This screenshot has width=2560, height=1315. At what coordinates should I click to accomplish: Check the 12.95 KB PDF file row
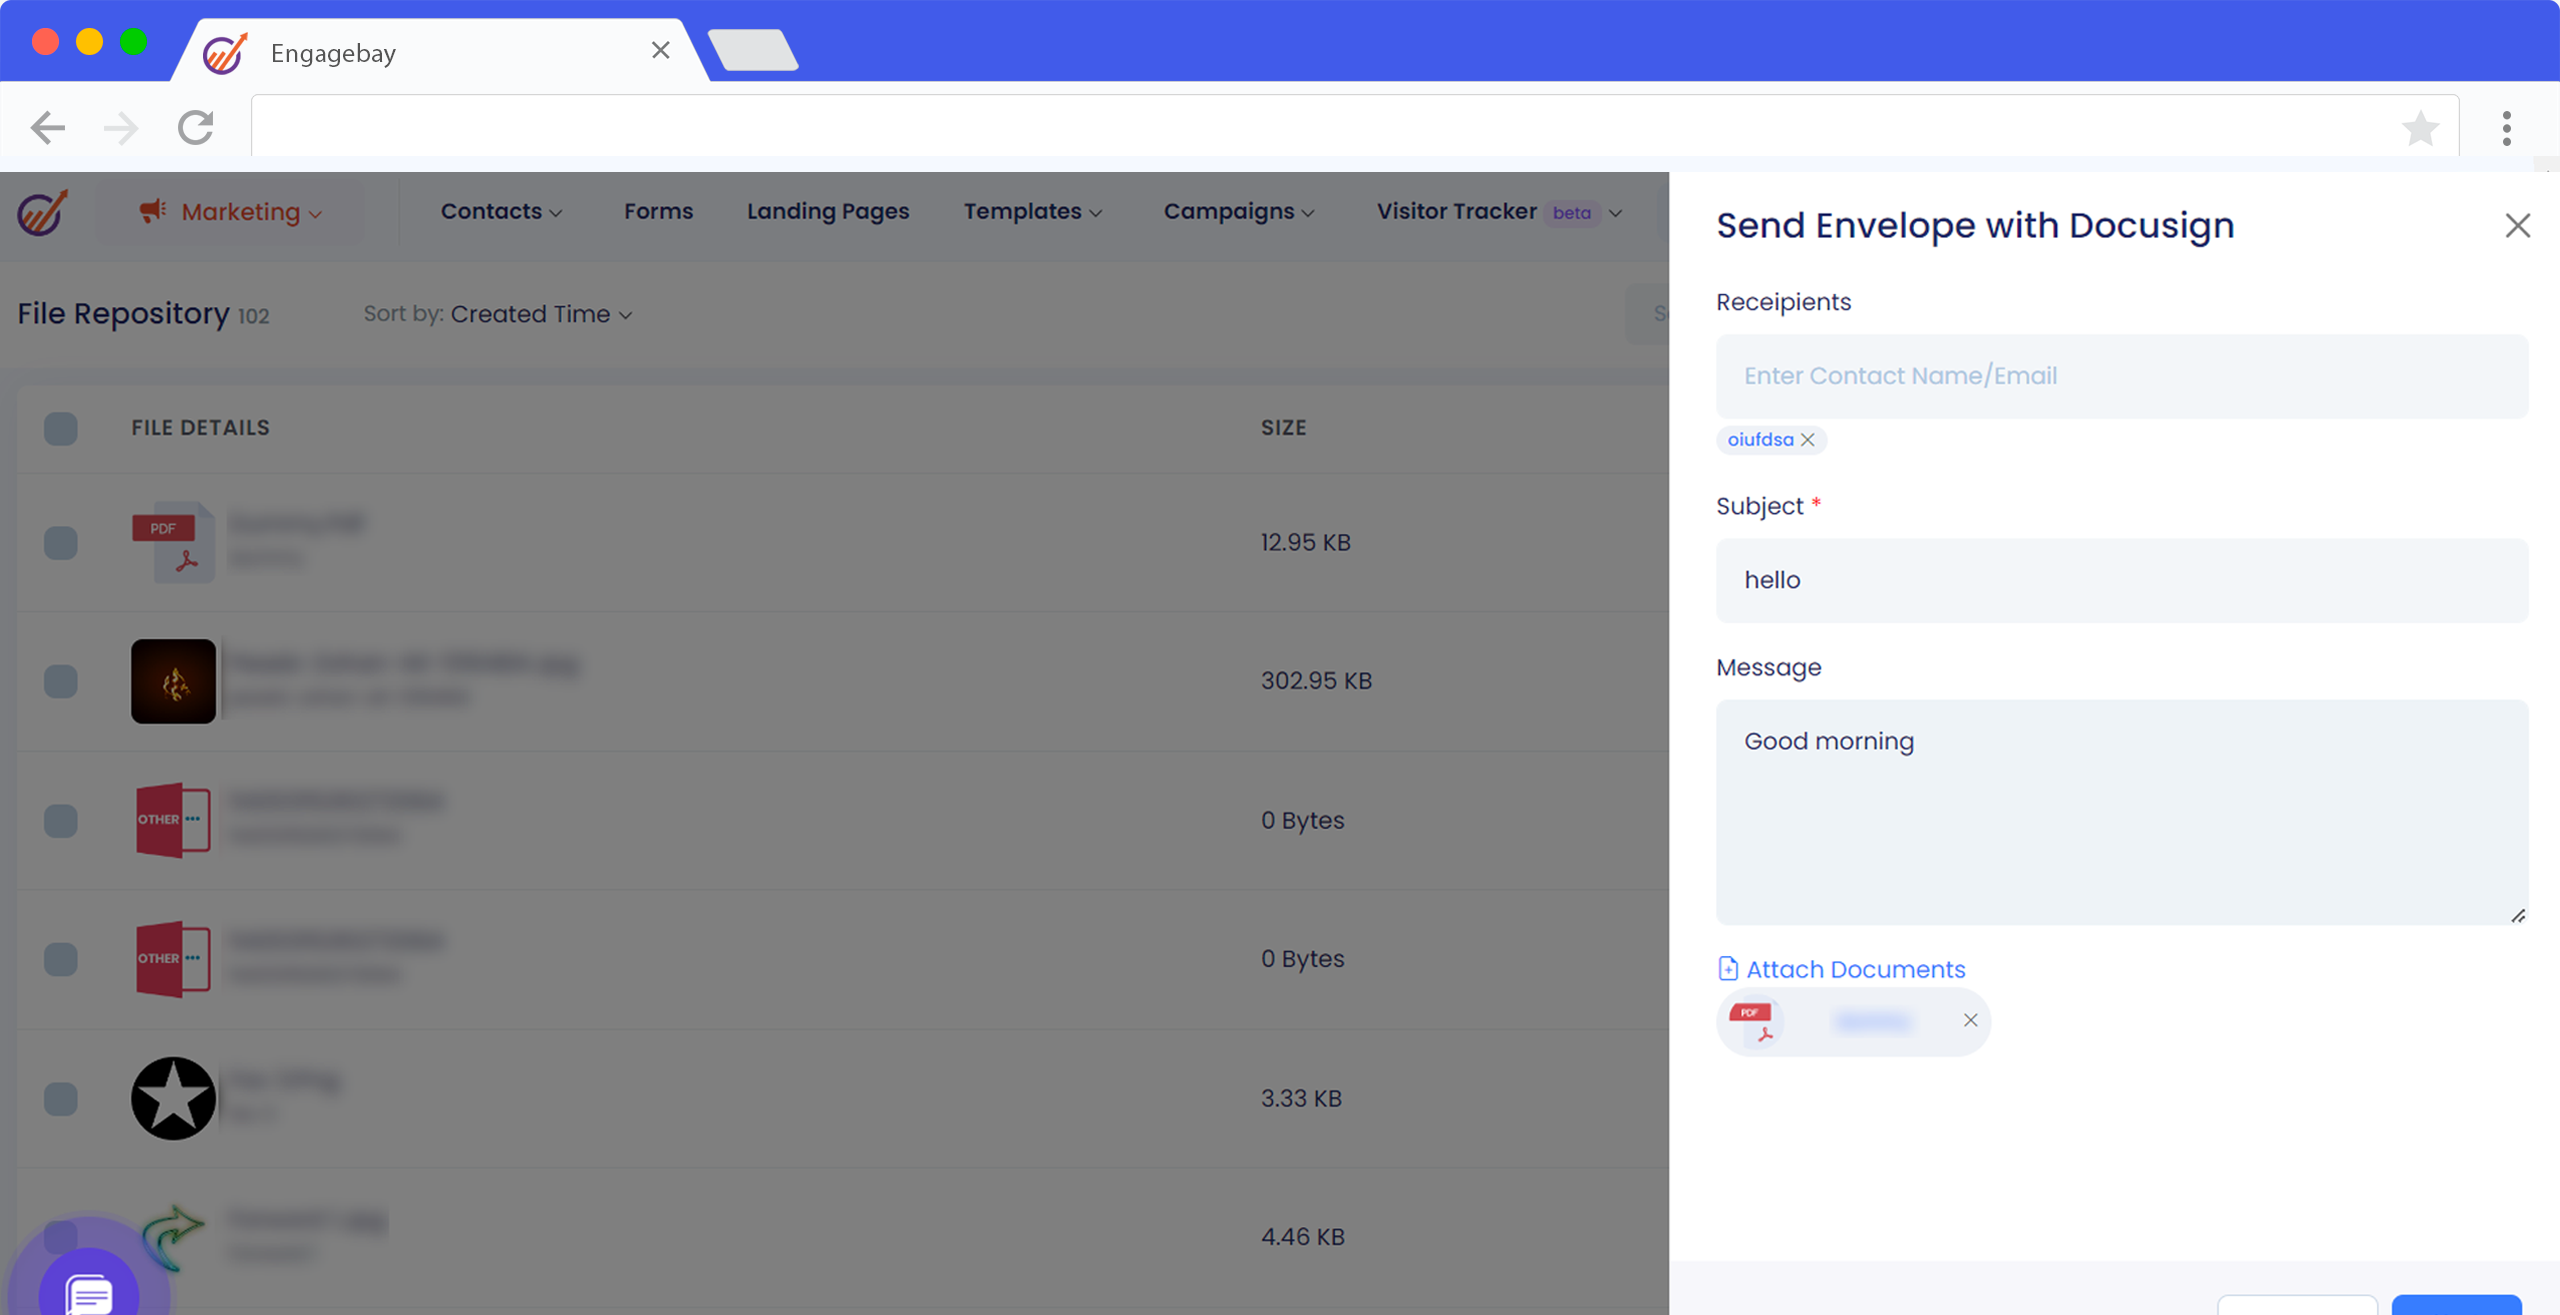[61, 542]
